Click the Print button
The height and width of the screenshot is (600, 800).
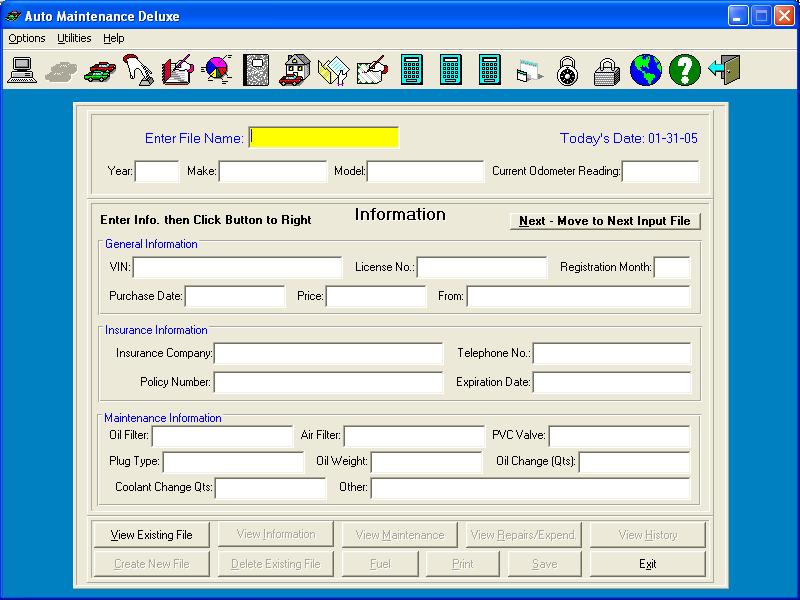click(463, 564)
